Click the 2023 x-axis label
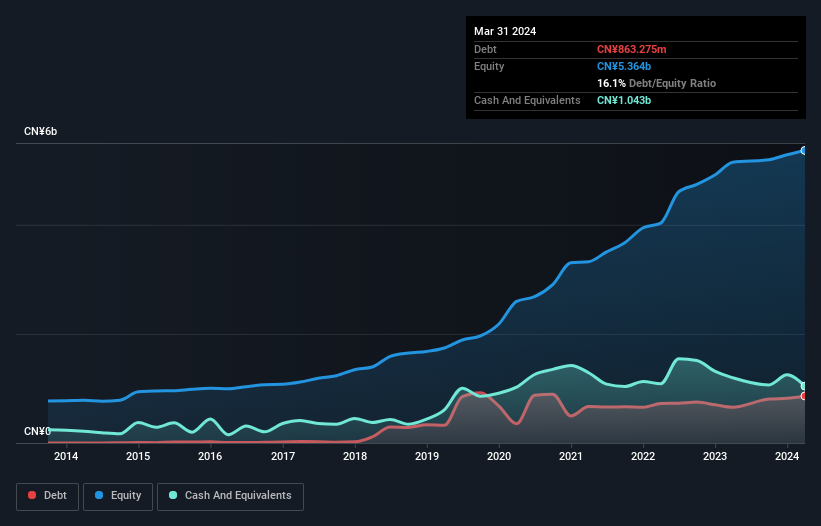 pos(715,456)
